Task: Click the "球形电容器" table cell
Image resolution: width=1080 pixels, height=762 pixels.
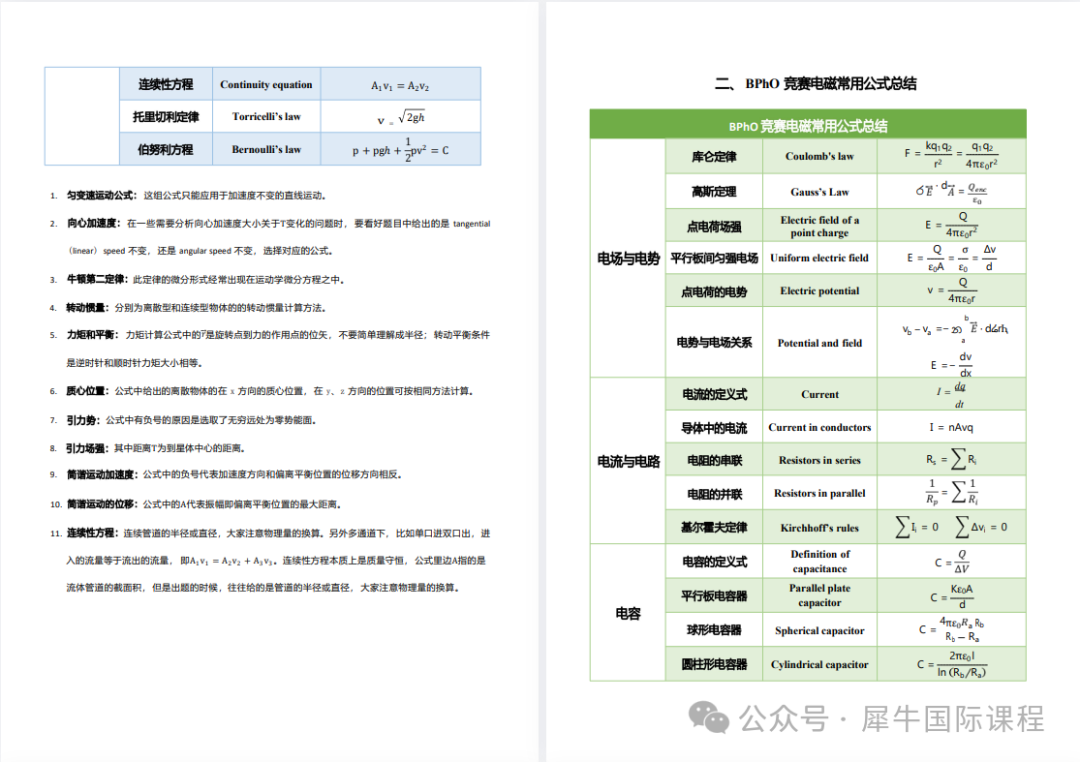Action: pos(714,630)
